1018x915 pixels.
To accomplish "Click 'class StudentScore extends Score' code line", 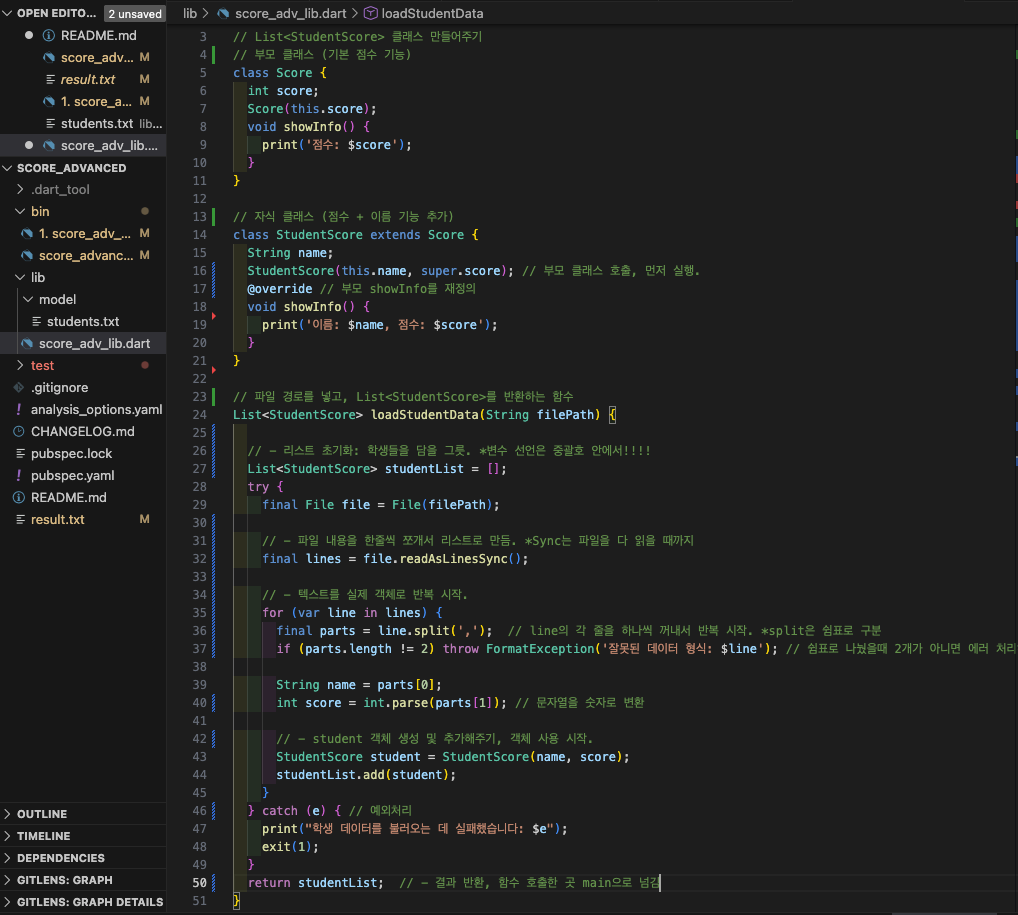I will coord(356,234).
